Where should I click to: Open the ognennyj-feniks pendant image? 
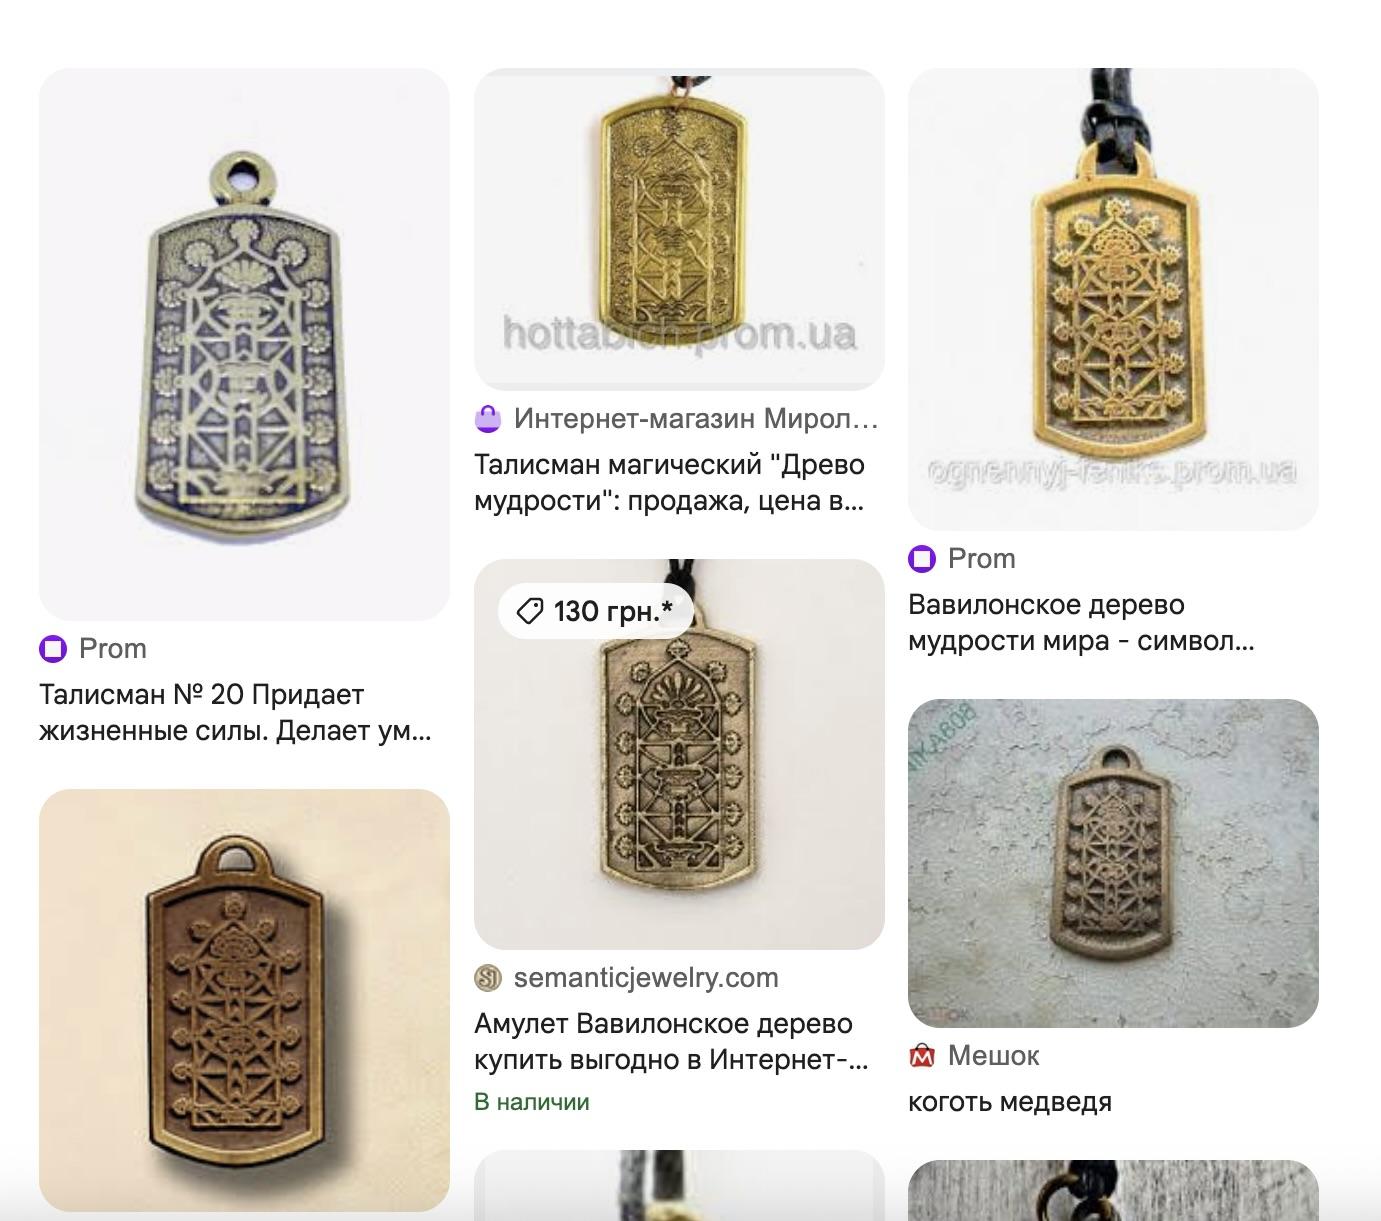(x=1113, y=299)
